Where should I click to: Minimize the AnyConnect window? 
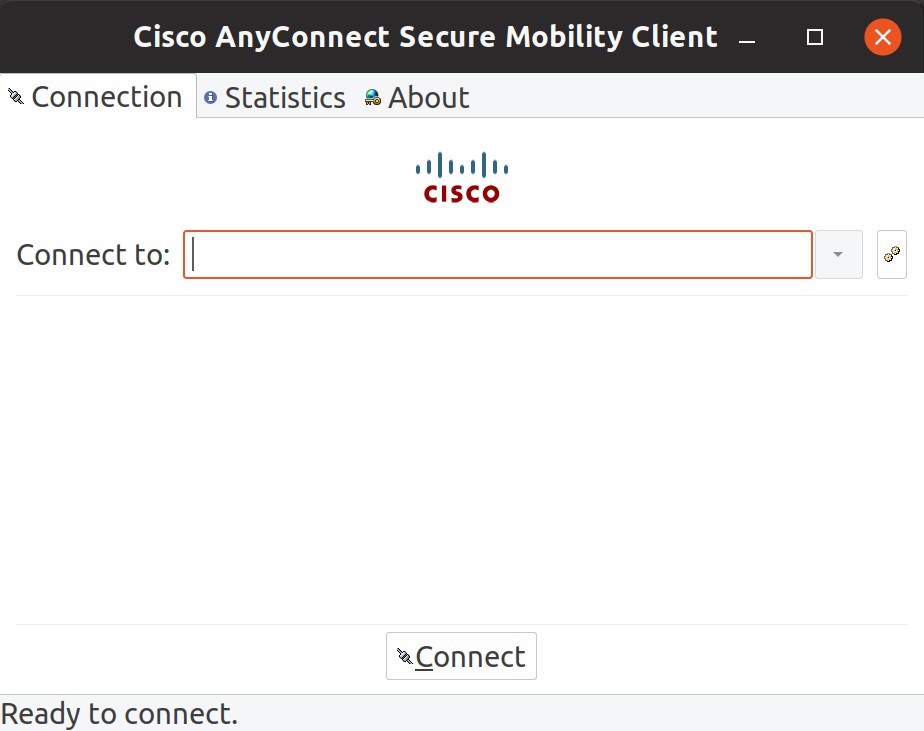(746, 38)
